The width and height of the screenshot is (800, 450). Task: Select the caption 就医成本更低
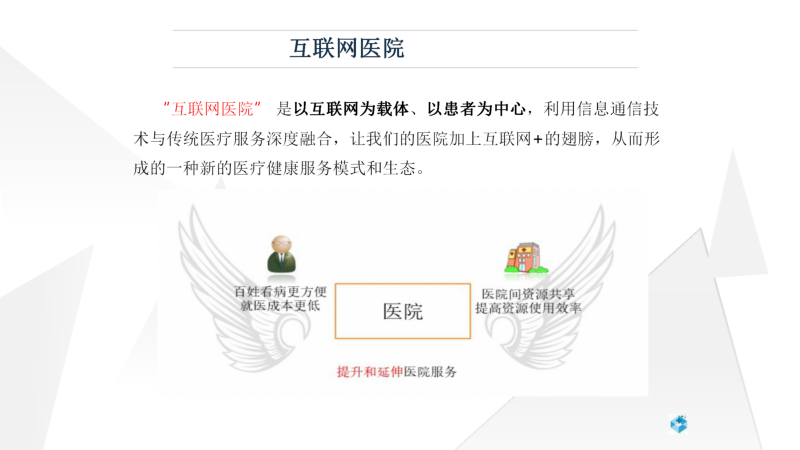pos(280,306)
